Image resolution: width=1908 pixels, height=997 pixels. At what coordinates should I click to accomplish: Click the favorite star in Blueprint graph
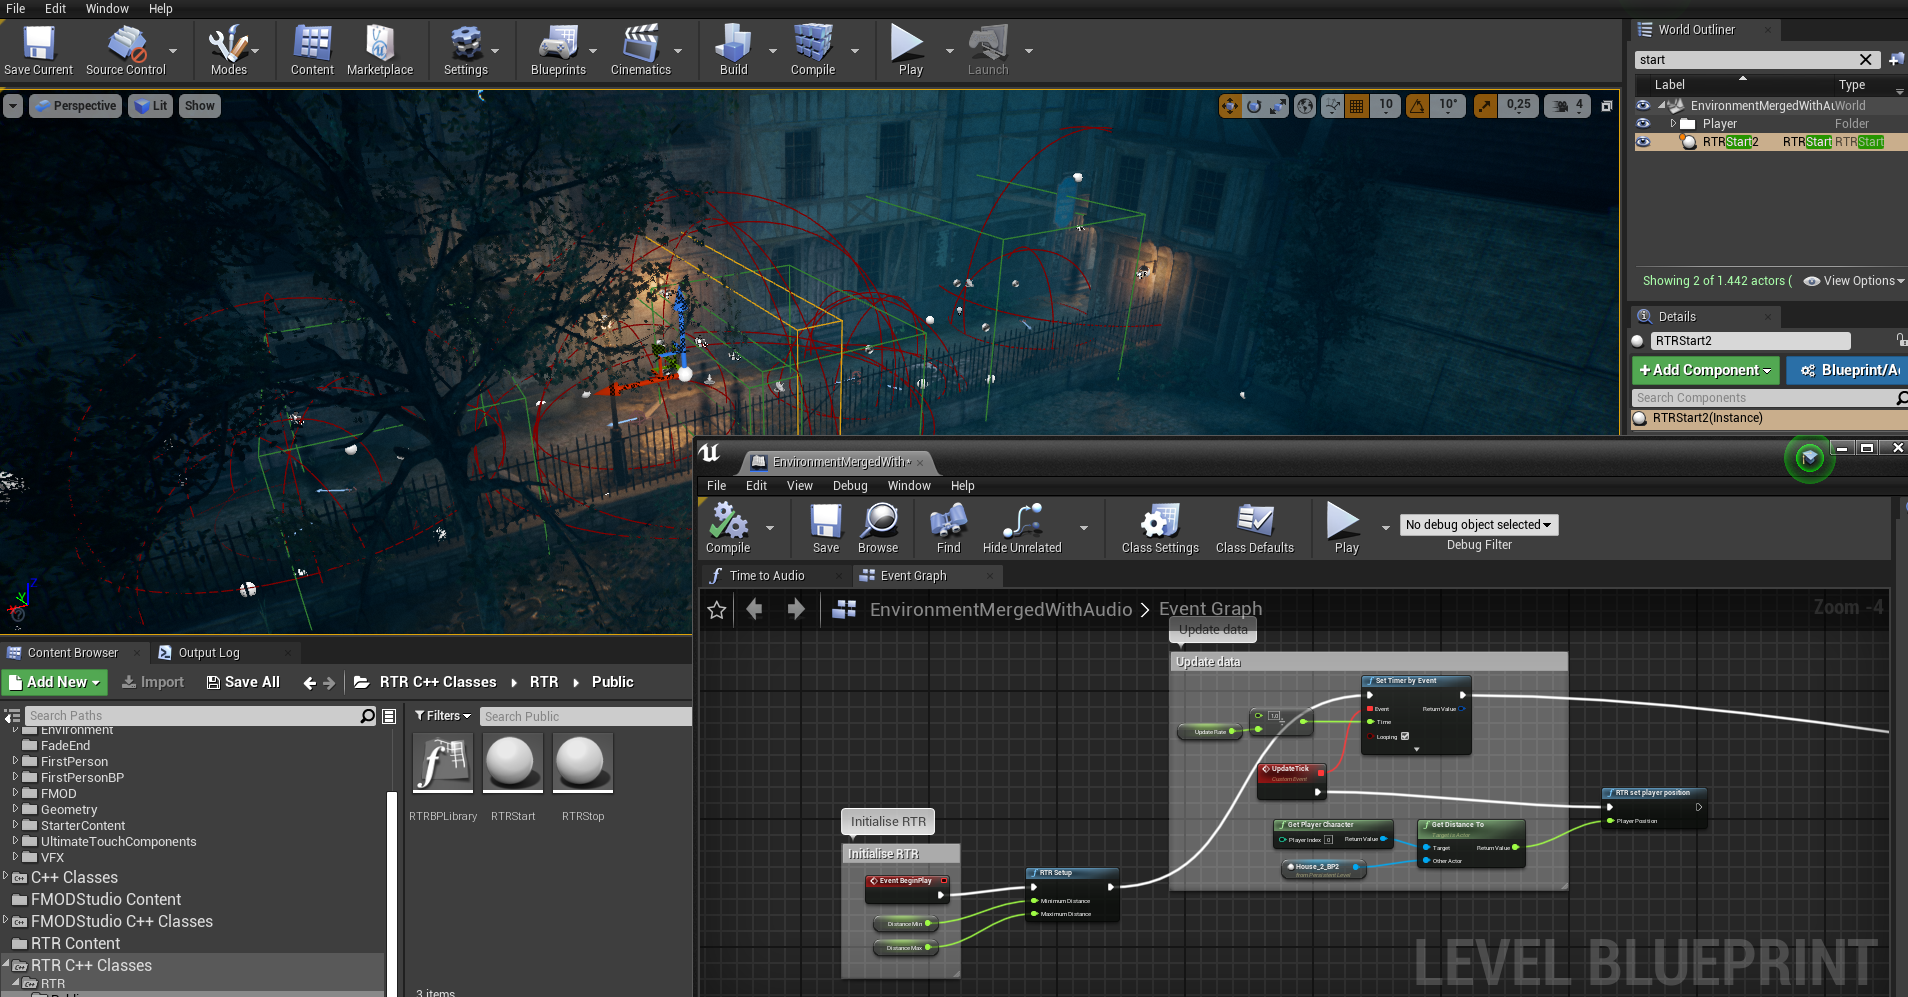(x=717, y=610)
